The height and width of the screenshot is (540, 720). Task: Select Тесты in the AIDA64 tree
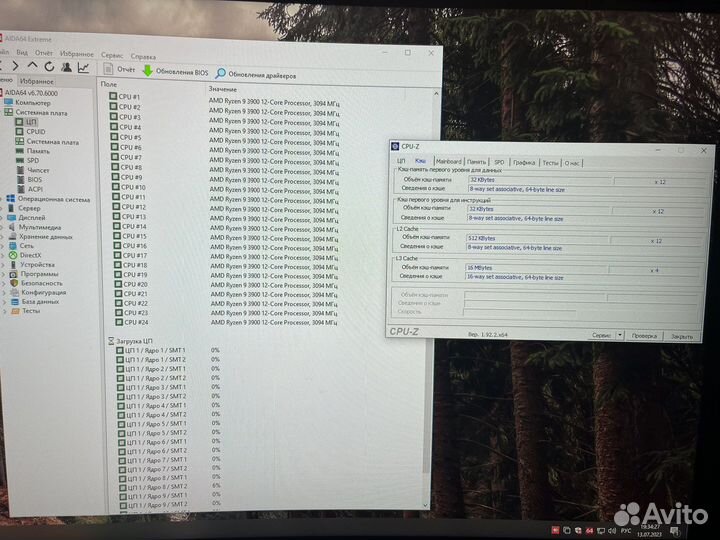tap(31, 311)
